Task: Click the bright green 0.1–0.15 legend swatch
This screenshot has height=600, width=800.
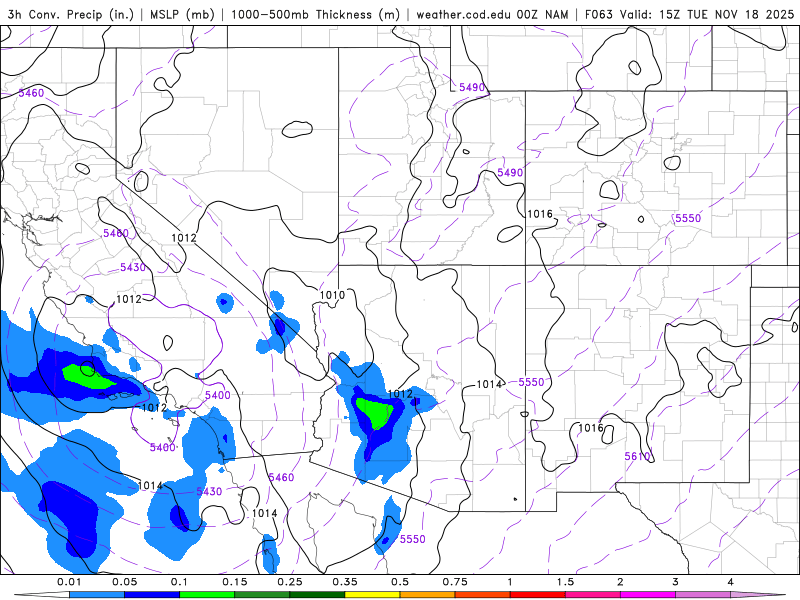Action: click(207, 595)
